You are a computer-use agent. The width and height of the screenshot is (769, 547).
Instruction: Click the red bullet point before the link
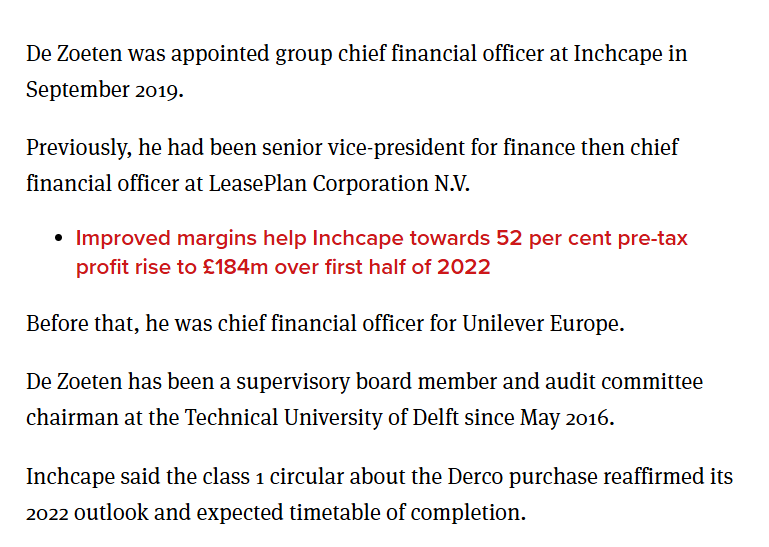point(59,240)
